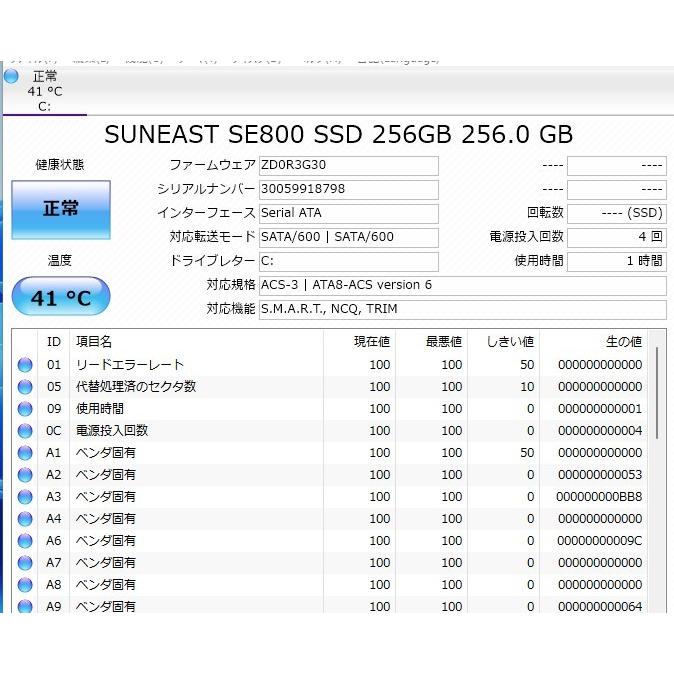Click raw value 000000000001 in row 09
The width and height of the screenshot is (674, 674).
coord(600,409)
